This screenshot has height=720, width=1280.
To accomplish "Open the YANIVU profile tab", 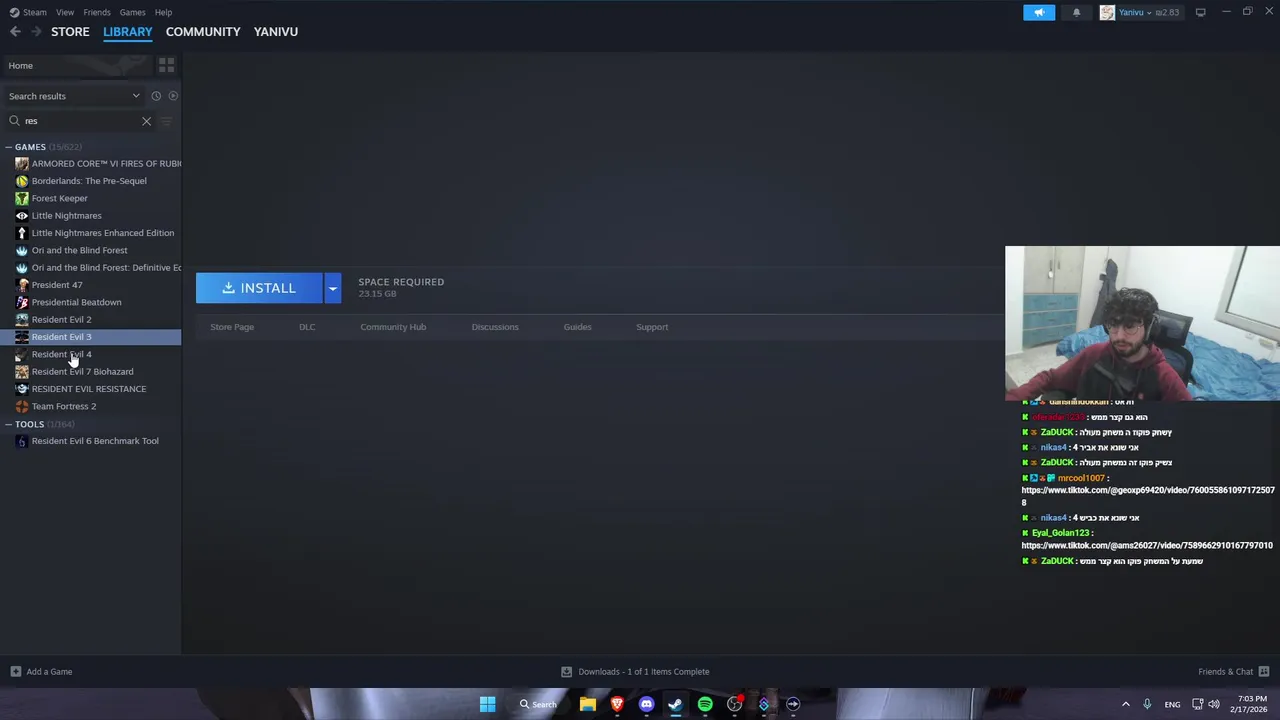I will click(276, 31).
